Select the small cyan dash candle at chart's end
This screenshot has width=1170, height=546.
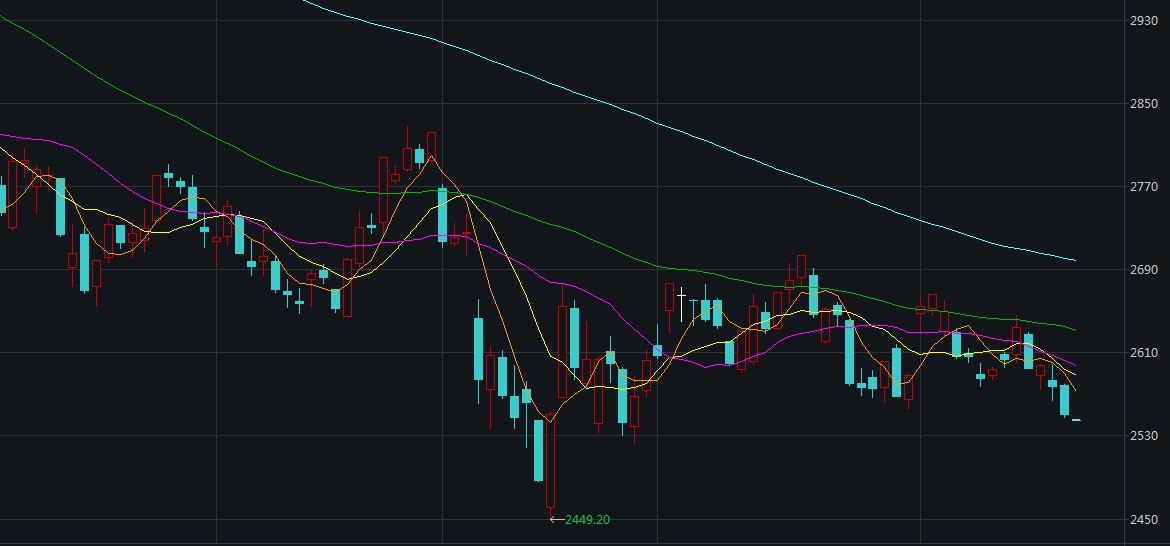1076,420
